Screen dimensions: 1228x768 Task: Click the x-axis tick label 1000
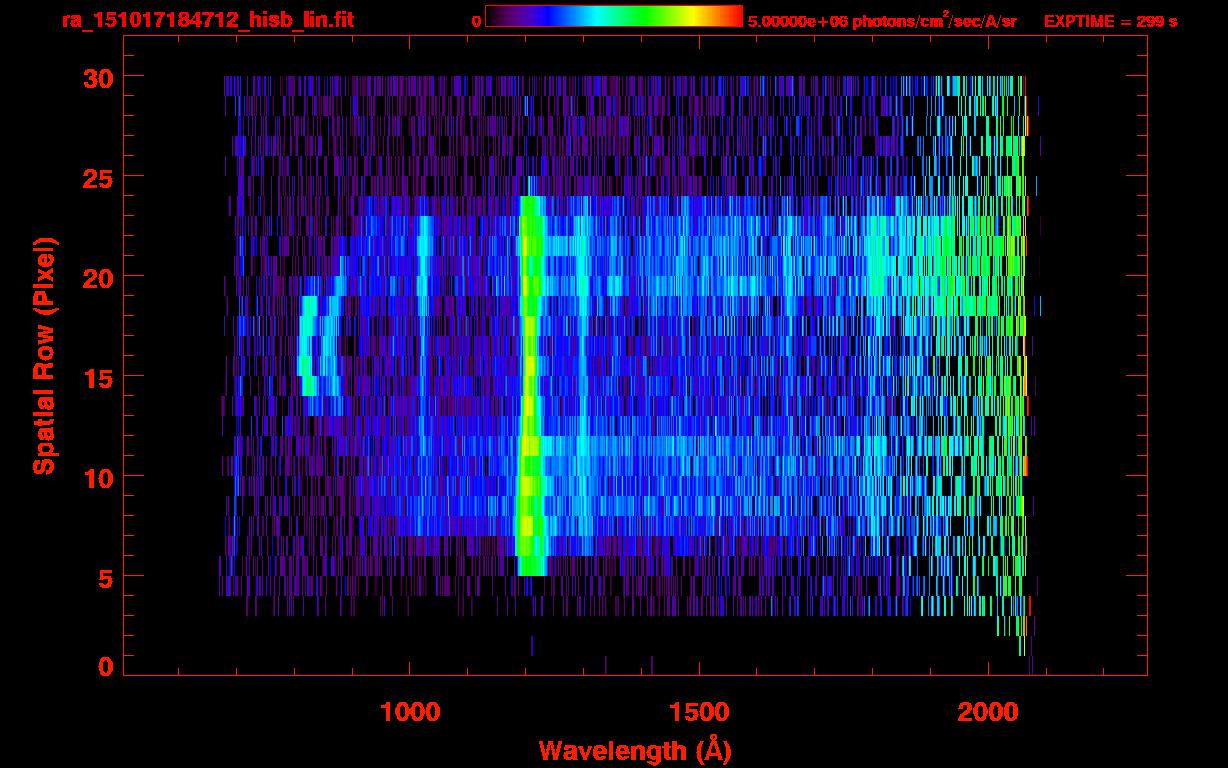pos(410,712)
